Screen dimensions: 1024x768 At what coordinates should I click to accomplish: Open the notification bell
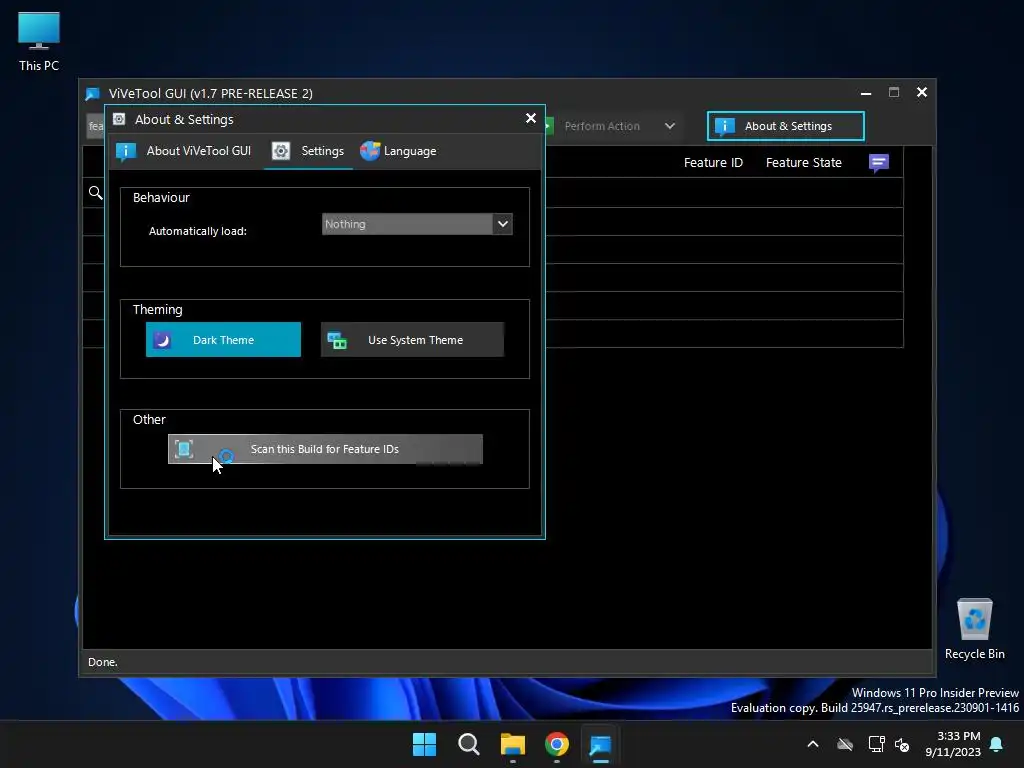997,744
